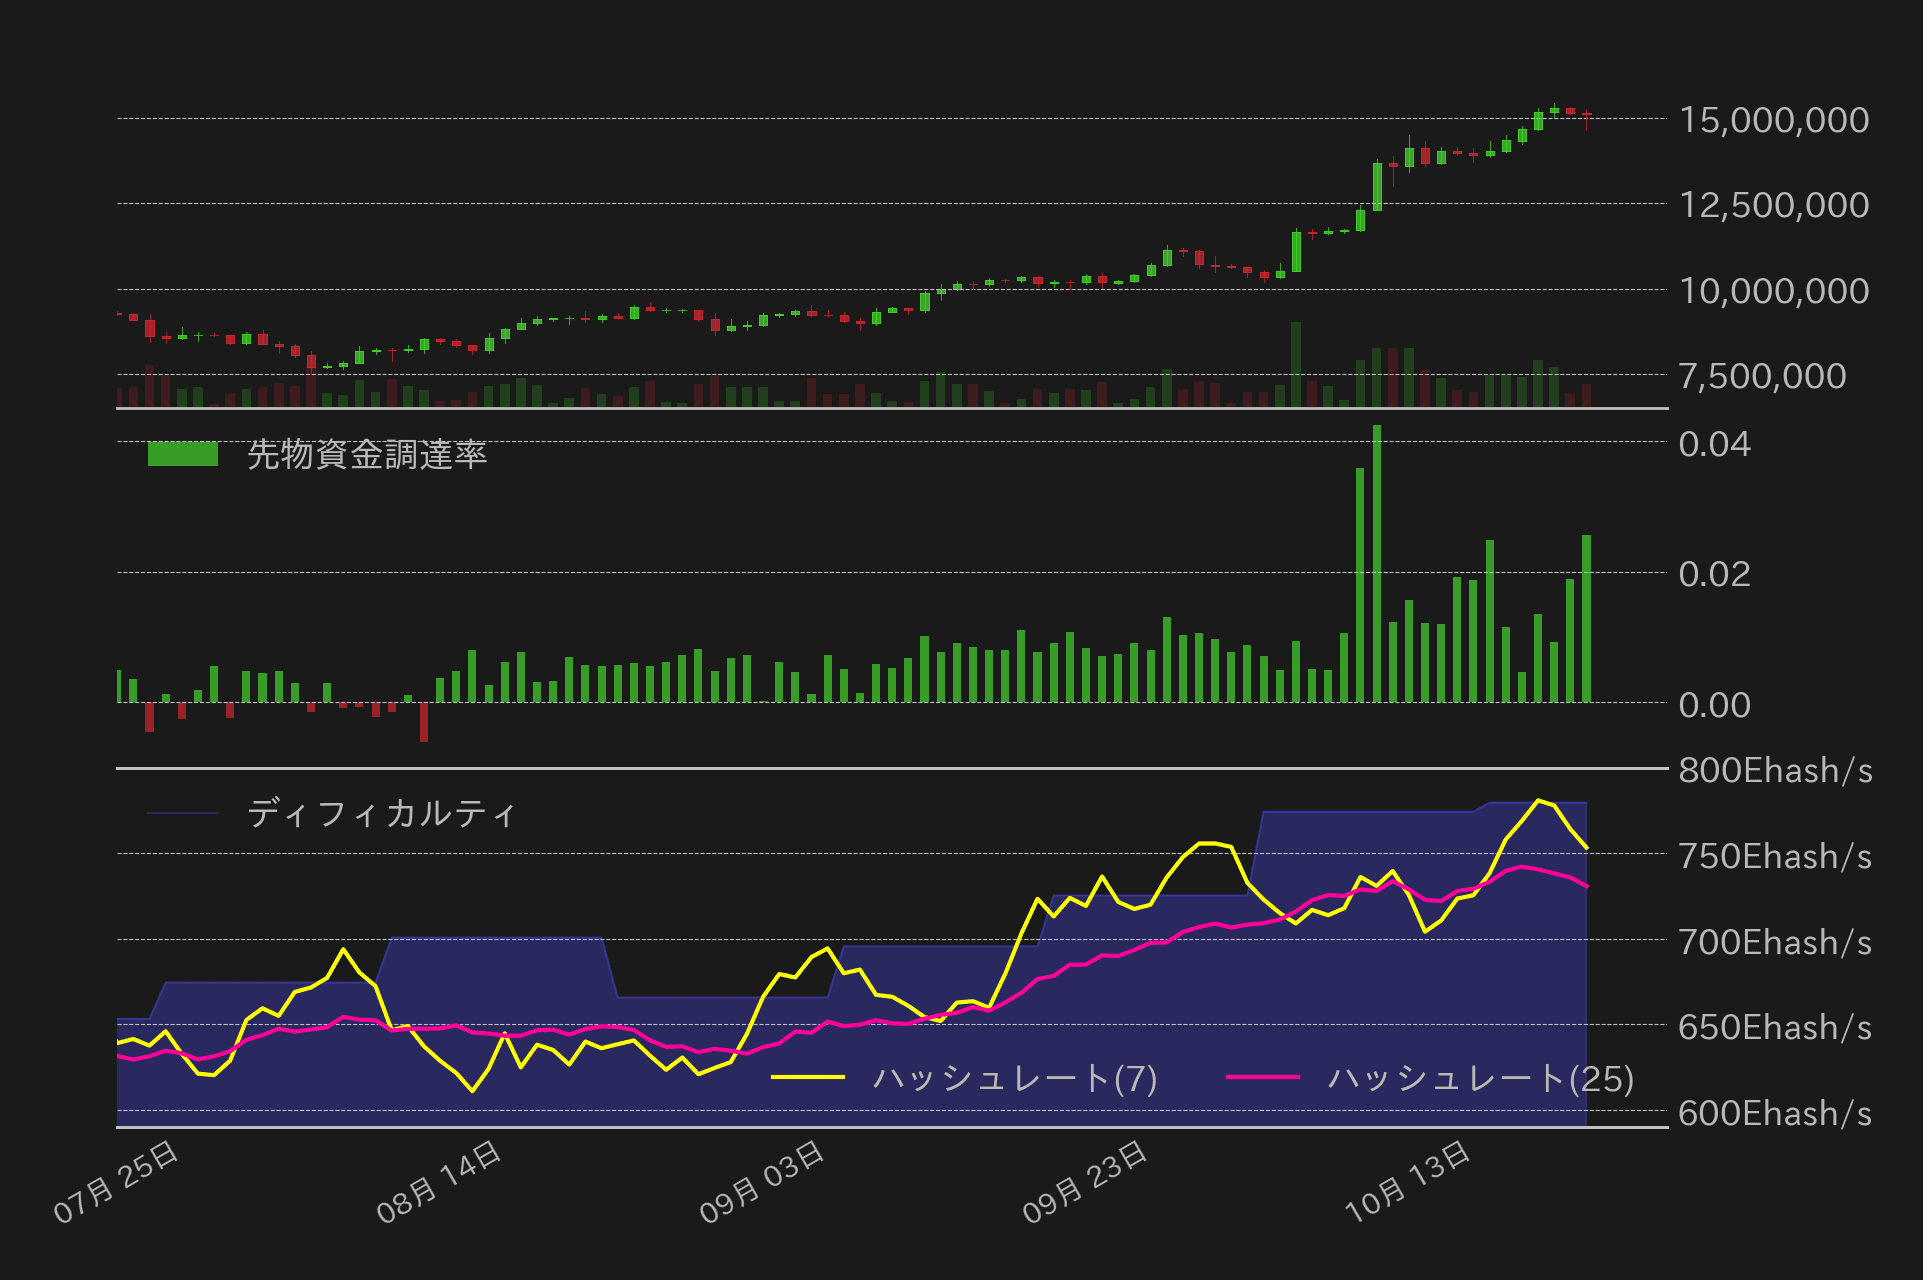This screenshot has height=1280, width=1923.
Task: Click the pink ハッシュレート(25) legend line
Action: (x=1263, y=1078)
